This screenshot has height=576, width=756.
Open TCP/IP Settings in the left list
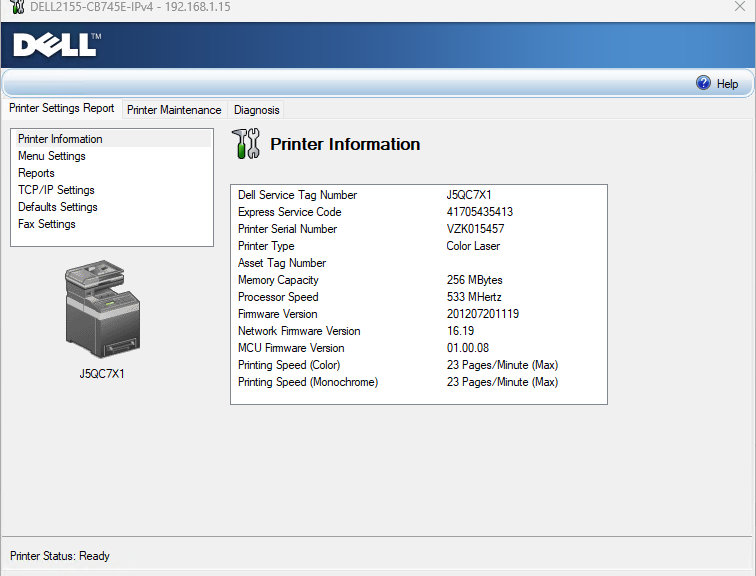click(x=56, y=190)
